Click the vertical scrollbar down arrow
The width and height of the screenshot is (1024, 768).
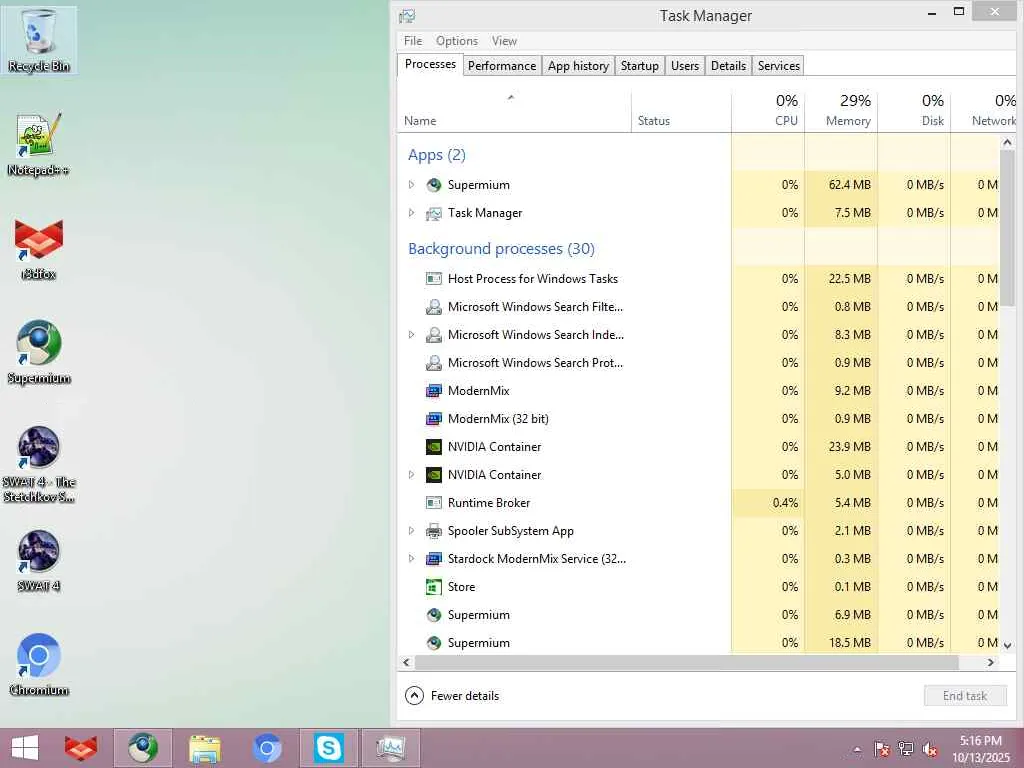[1007, 645]
